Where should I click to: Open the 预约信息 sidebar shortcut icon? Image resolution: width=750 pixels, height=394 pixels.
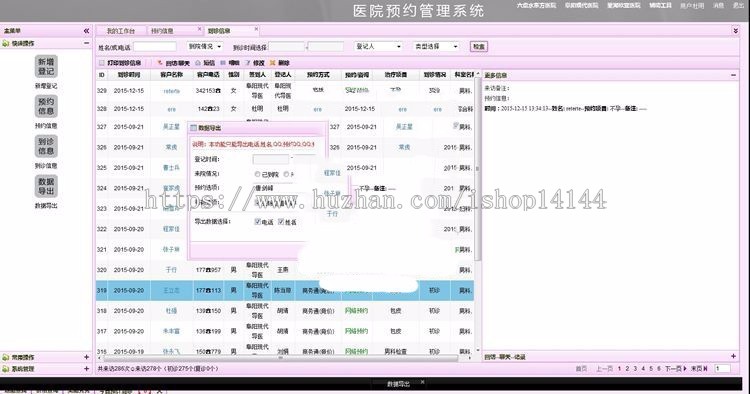pos(46,106)
